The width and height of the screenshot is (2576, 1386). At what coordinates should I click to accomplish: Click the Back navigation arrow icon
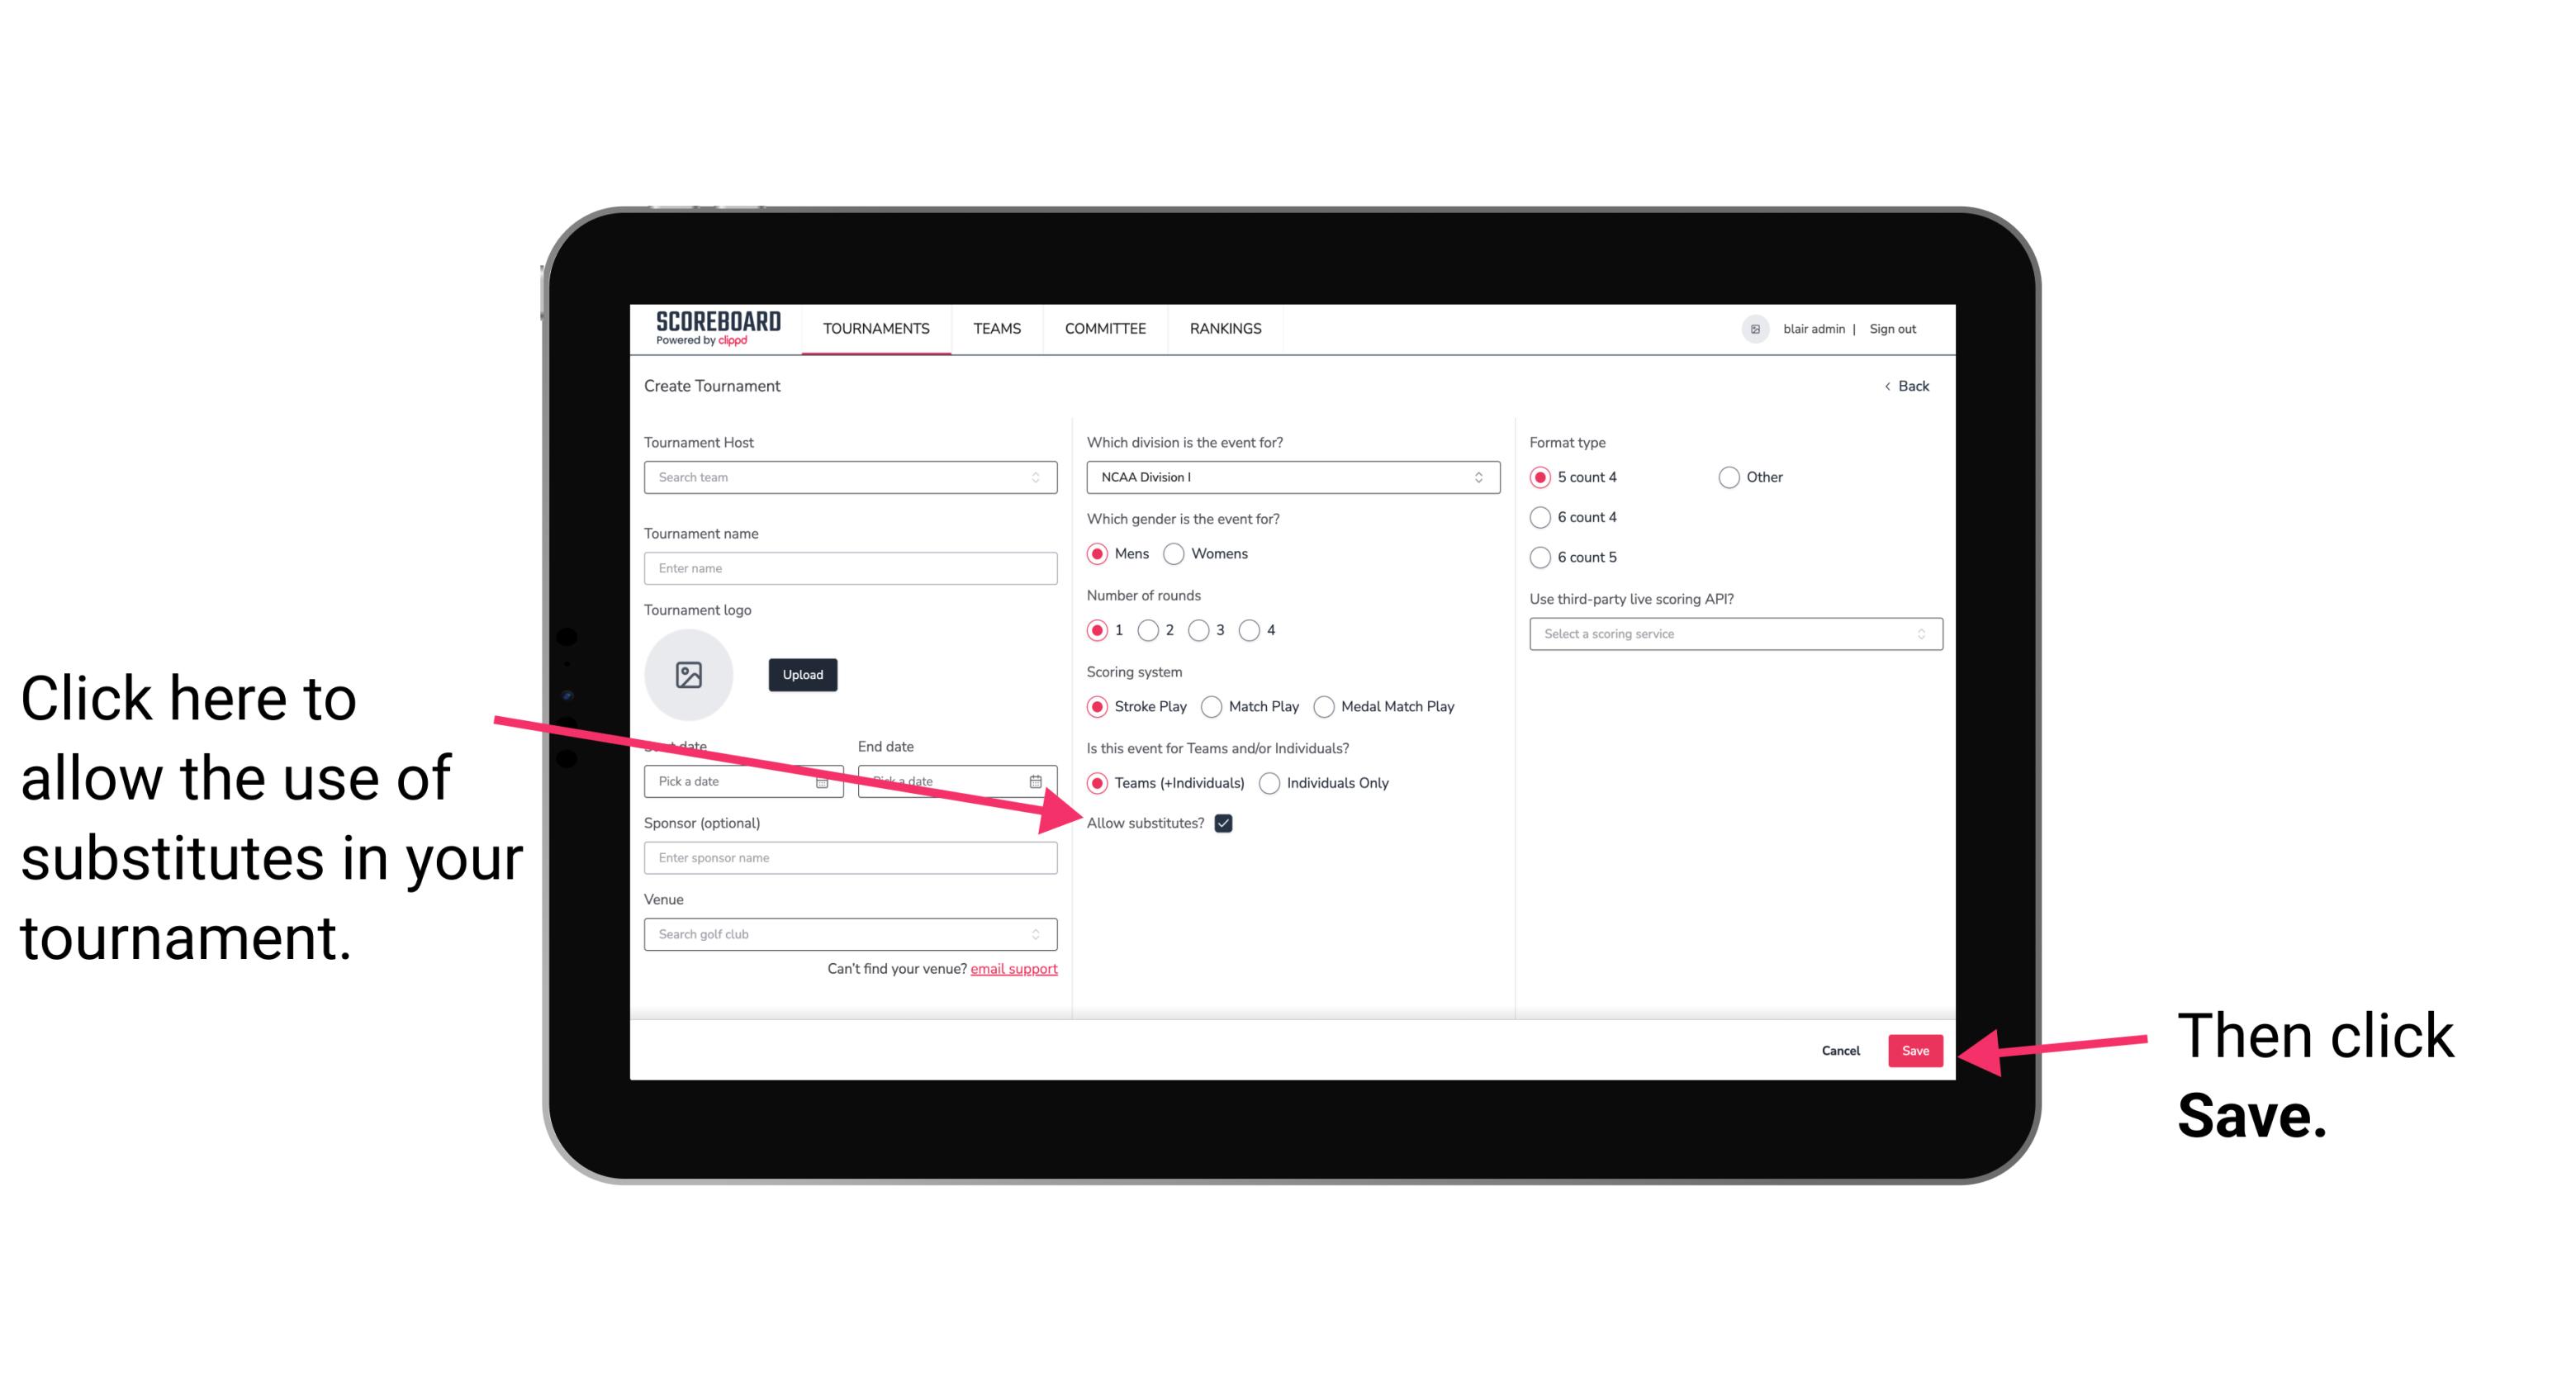coord(1890,386)
